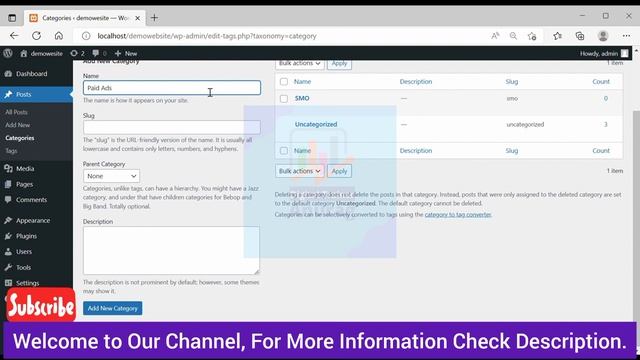Click the zoom magnifier icon in address bar
The image size is (640, 360).
513,36
